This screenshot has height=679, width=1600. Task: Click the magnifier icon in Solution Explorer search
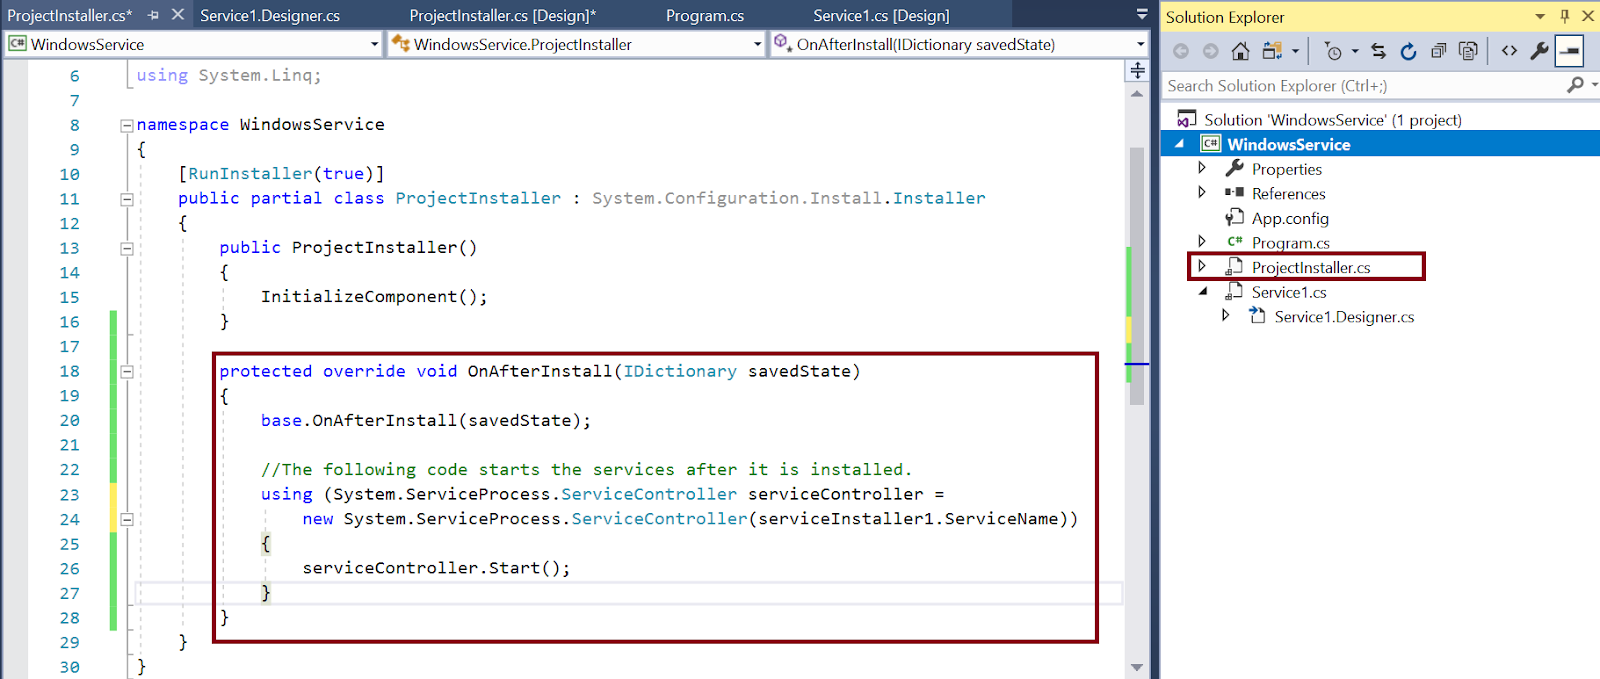[1575, 85]
